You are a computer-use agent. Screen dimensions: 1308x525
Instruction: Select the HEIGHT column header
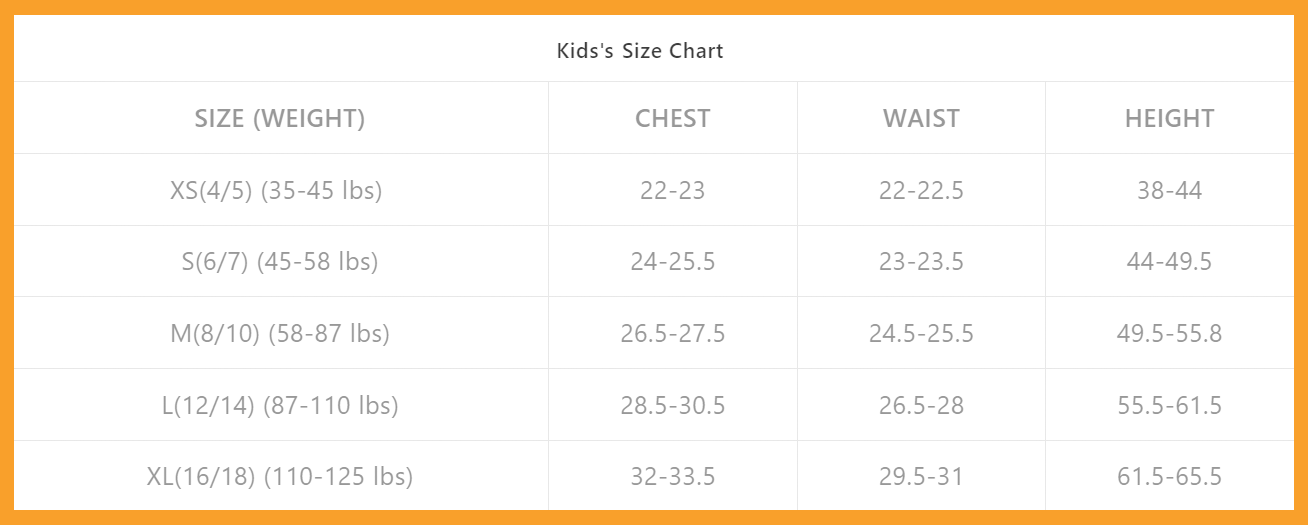[1169, 119]
